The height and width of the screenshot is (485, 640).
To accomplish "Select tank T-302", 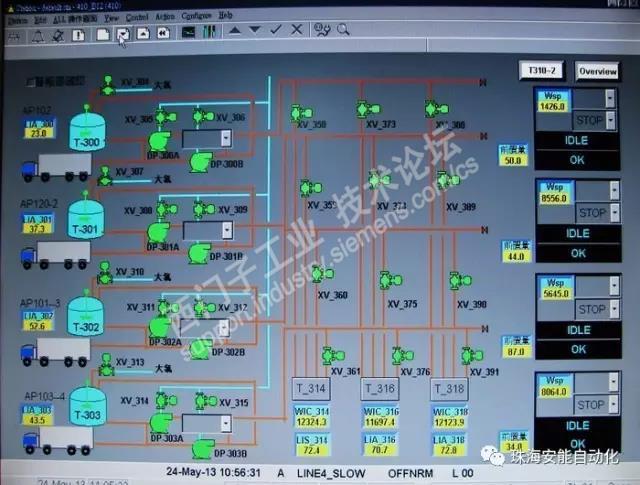I will pyautogui.click(x=86, y=314).
